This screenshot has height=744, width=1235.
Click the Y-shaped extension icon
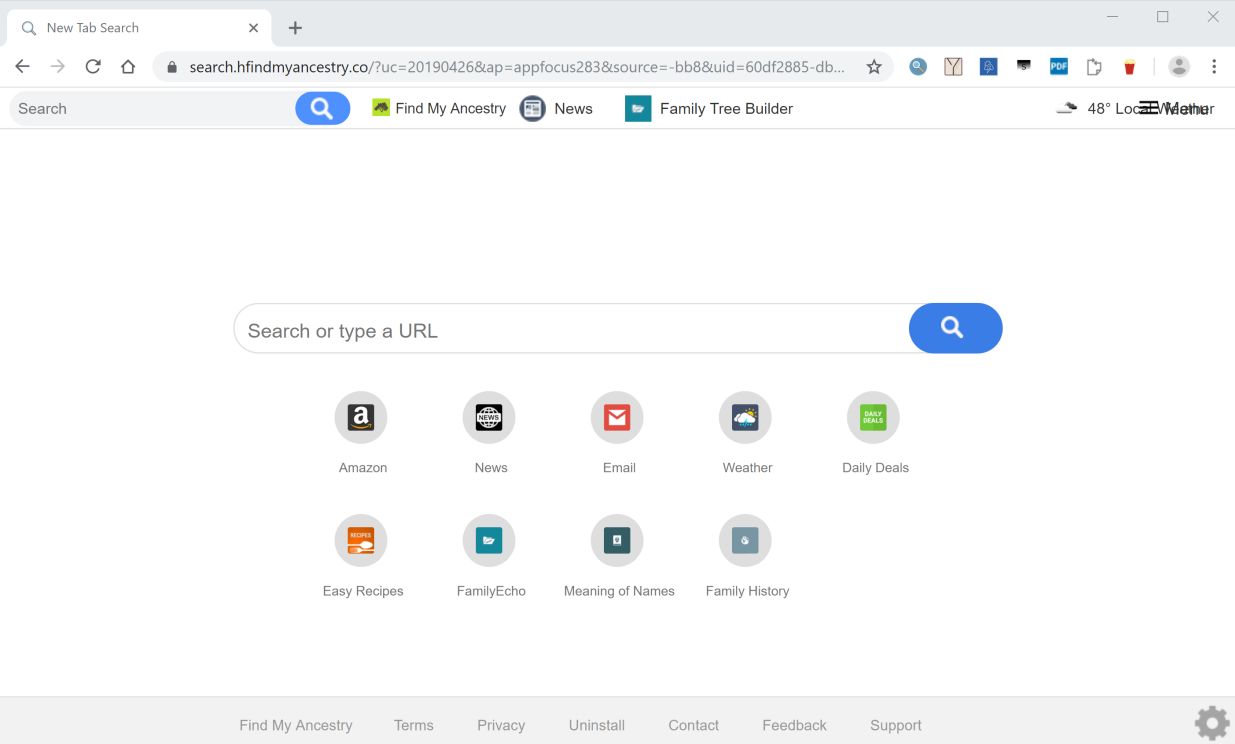click(953, 67)
